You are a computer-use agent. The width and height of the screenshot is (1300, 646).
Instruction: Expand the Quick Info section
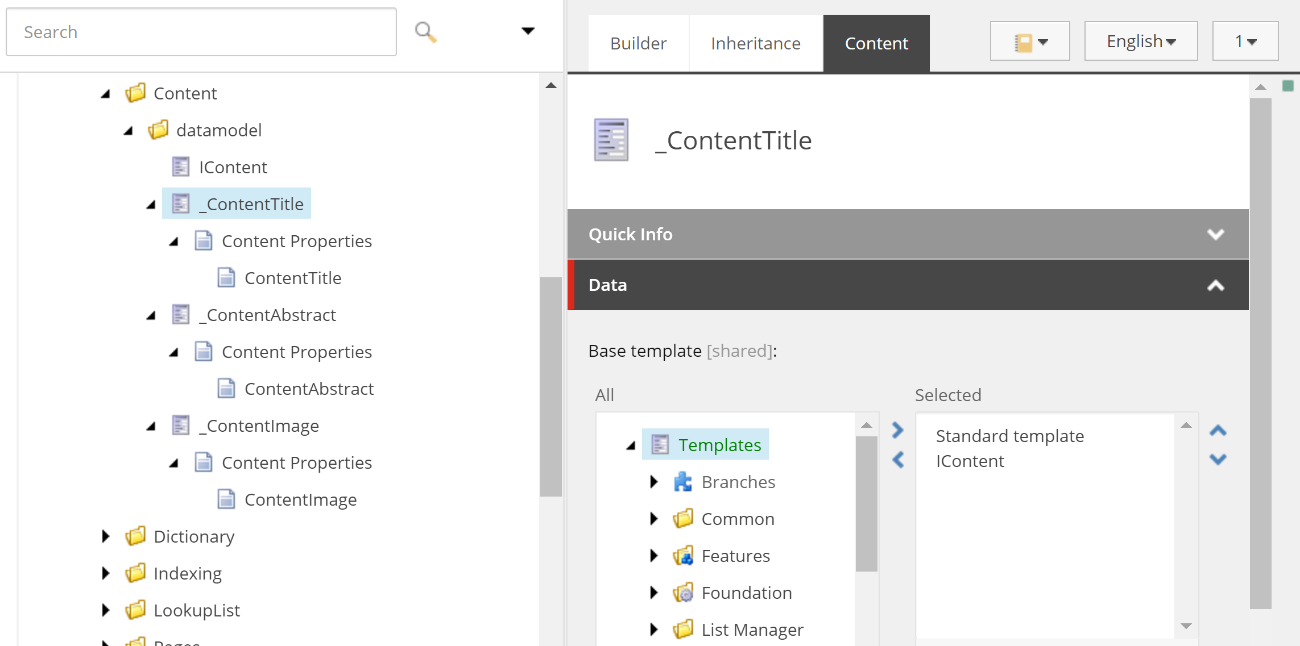(x=1216, y=234)
